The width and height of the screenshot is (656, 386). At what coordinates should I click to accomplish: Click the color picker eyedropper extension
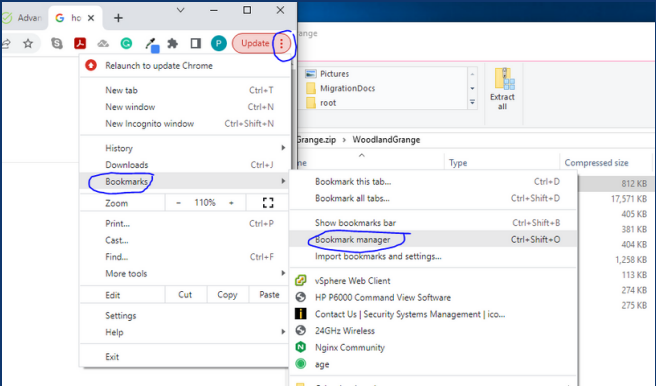click(x=151, y=45)
